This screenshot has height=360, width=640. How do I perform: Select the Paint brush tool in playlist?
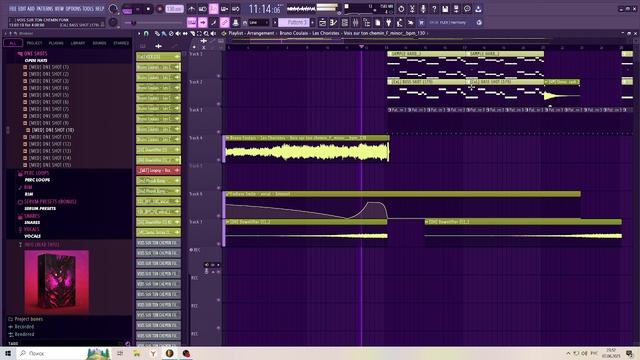coord(164,33)
